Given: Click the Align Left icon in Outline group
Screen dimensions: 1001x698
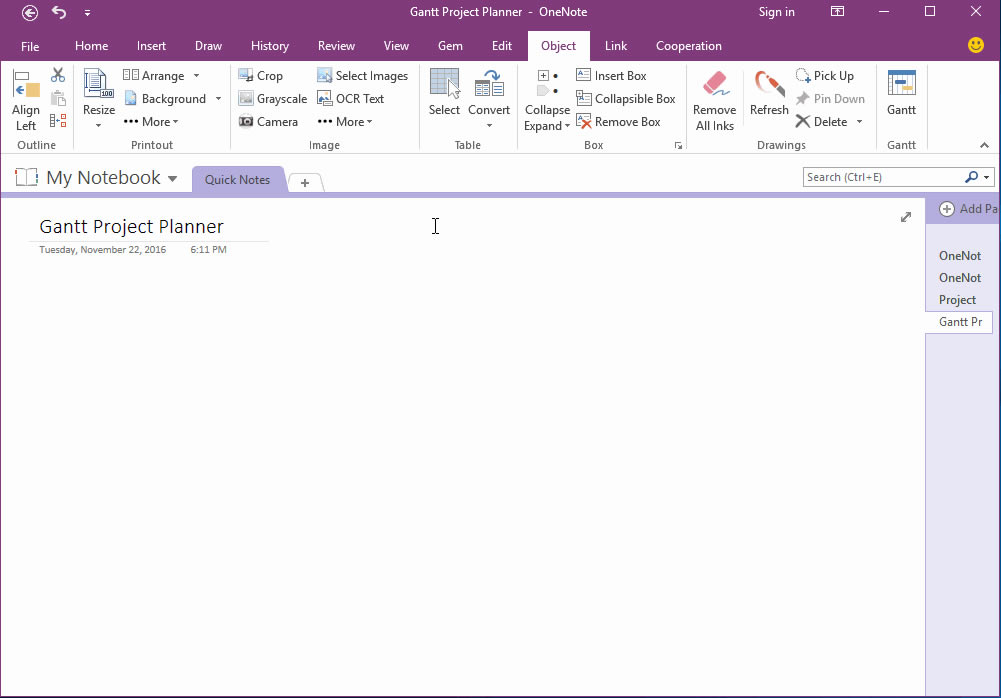Looking at the screenshot, I should point(25,98).
